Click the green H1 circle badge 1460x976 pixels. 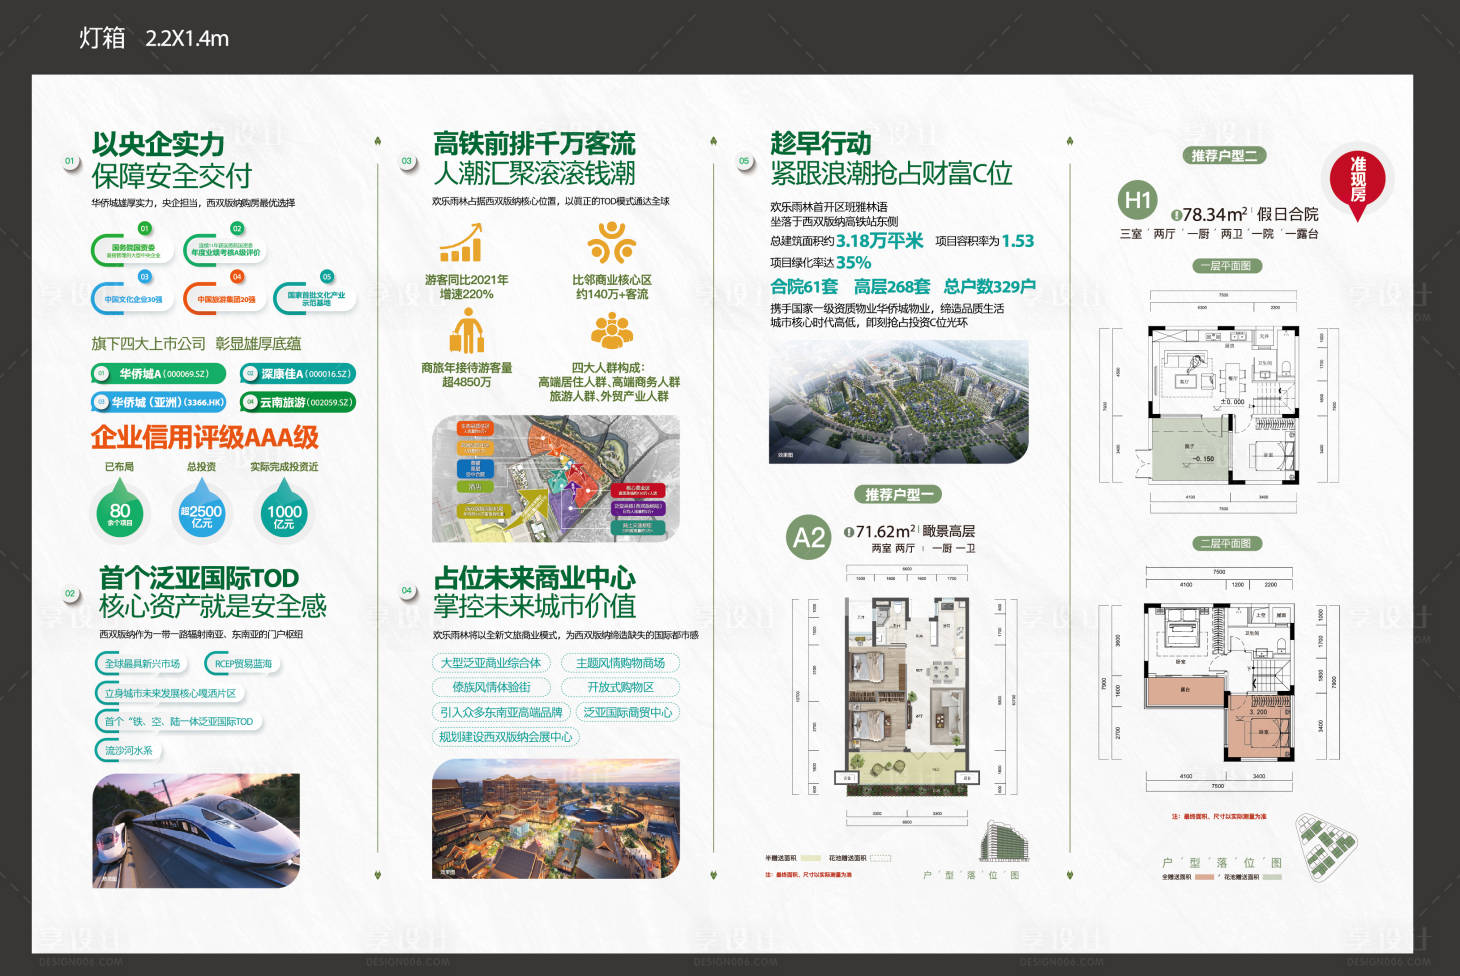(1138, 201)
